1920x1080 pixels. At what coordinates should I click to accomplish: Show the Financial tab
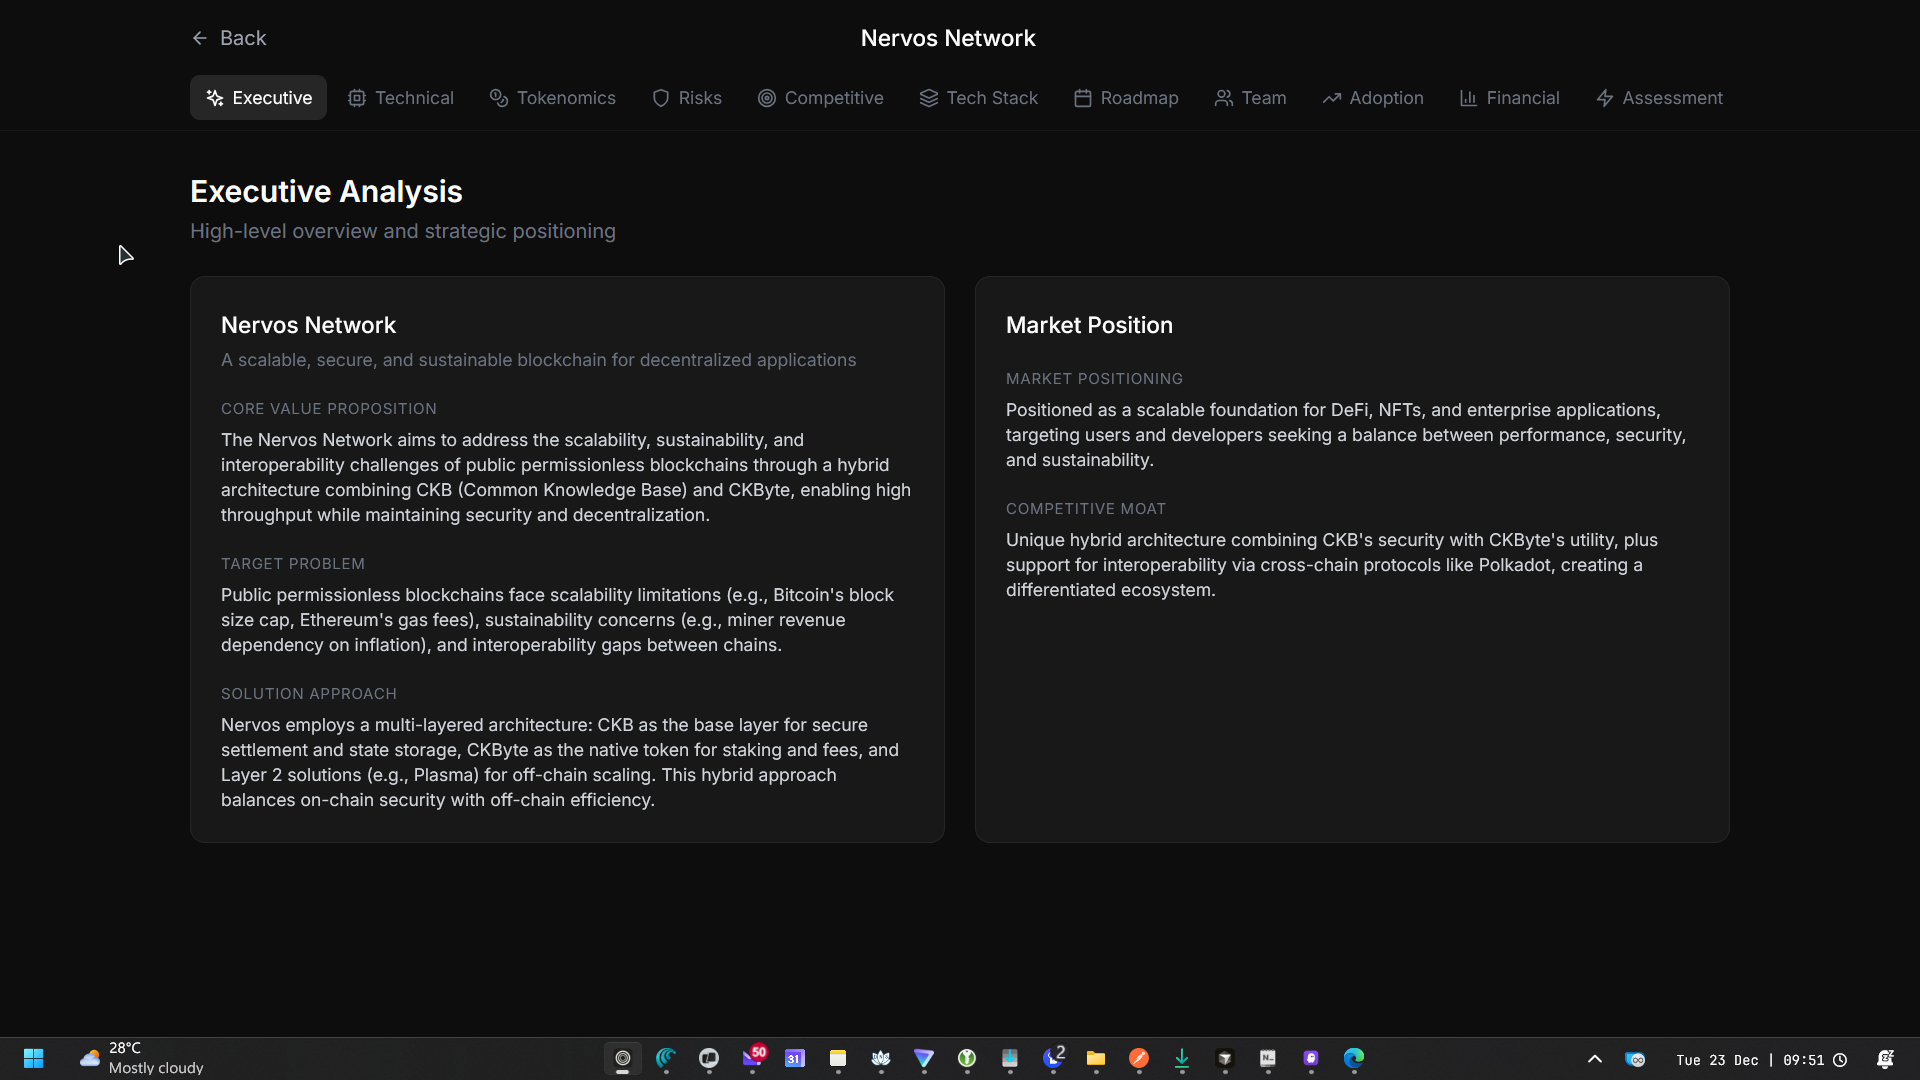click(1509, 98)
